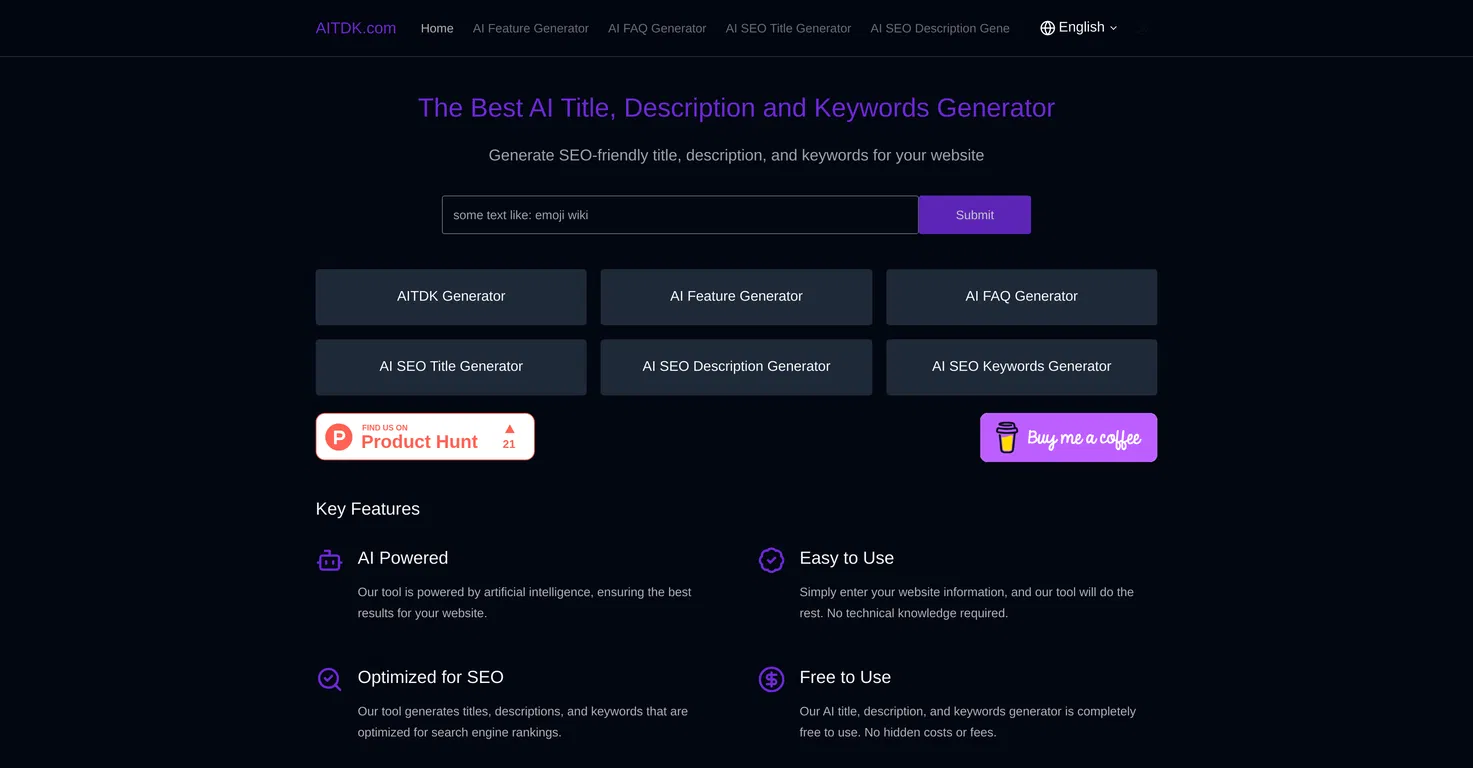
Task: Go to AI FAQ Generator in the top navigation
Action: tap(657, 28)
